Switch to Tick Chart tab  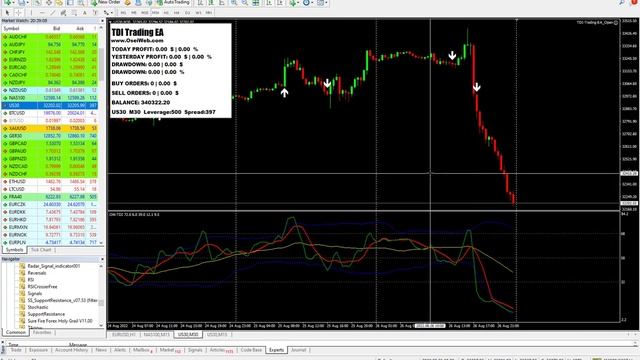(x=42, y=250)
